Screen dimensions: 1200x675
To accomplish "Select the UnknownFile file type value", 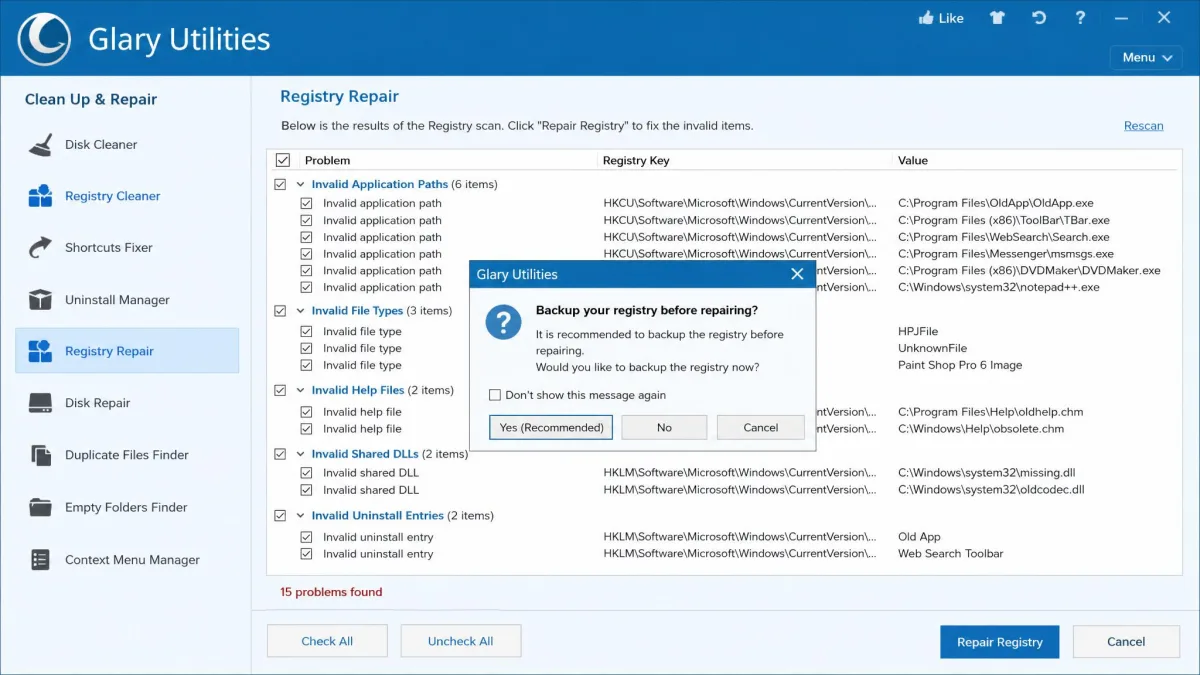I will point(932,348).
